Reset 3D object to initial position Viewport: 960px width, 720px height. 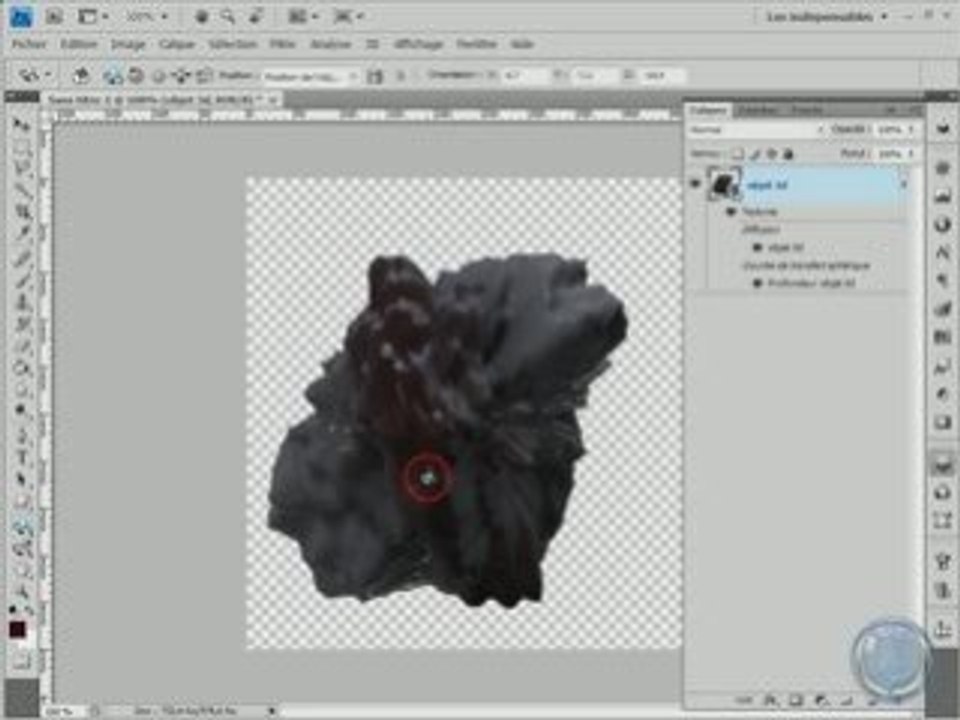coord(81,76)
